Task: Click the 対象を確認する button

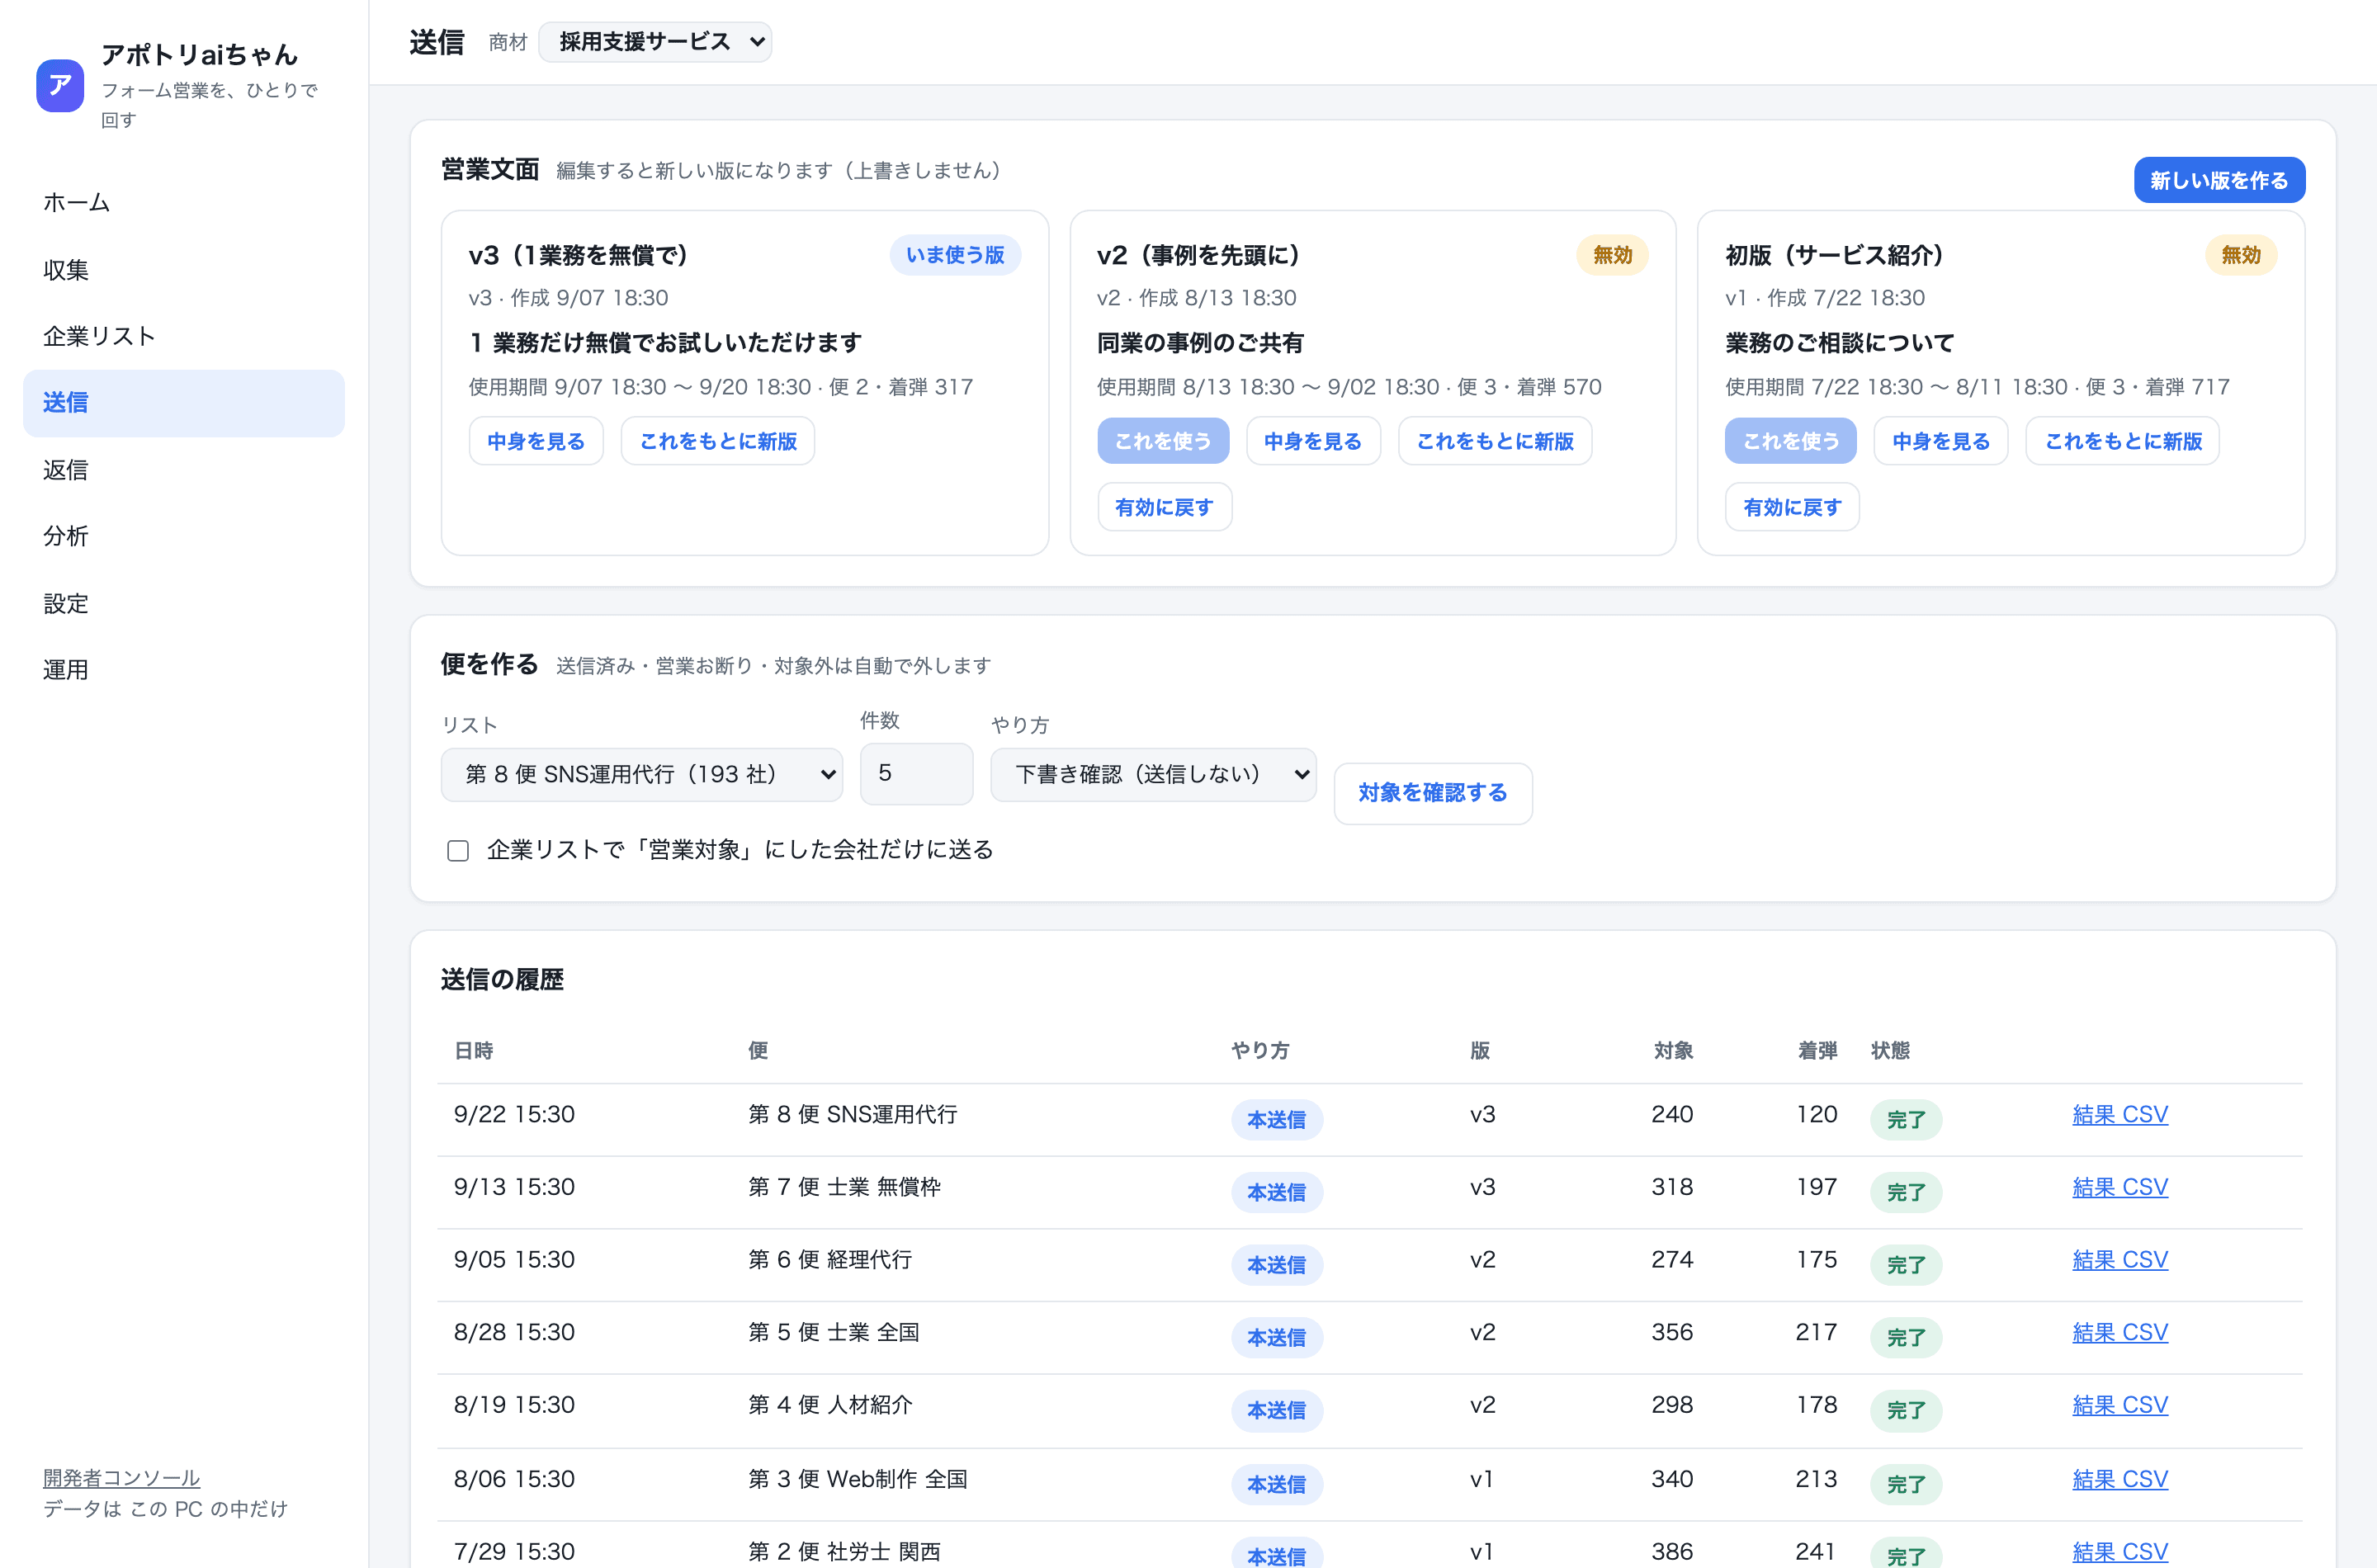Action: tap(1433, 793)
